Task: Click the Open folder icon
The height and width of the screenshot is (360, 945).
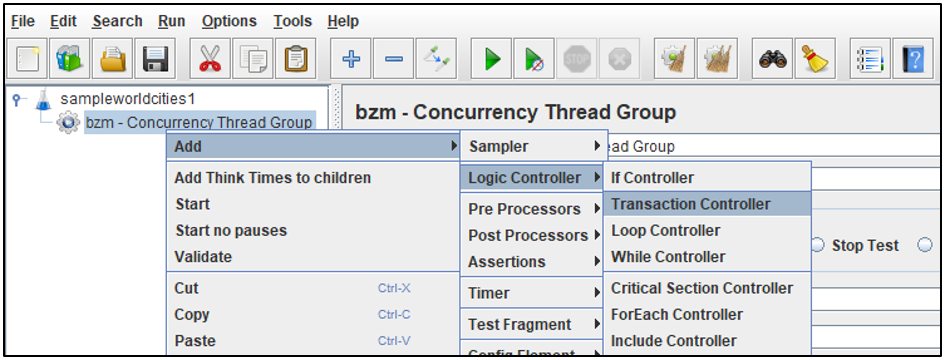Action: click(x=112, y=59)
